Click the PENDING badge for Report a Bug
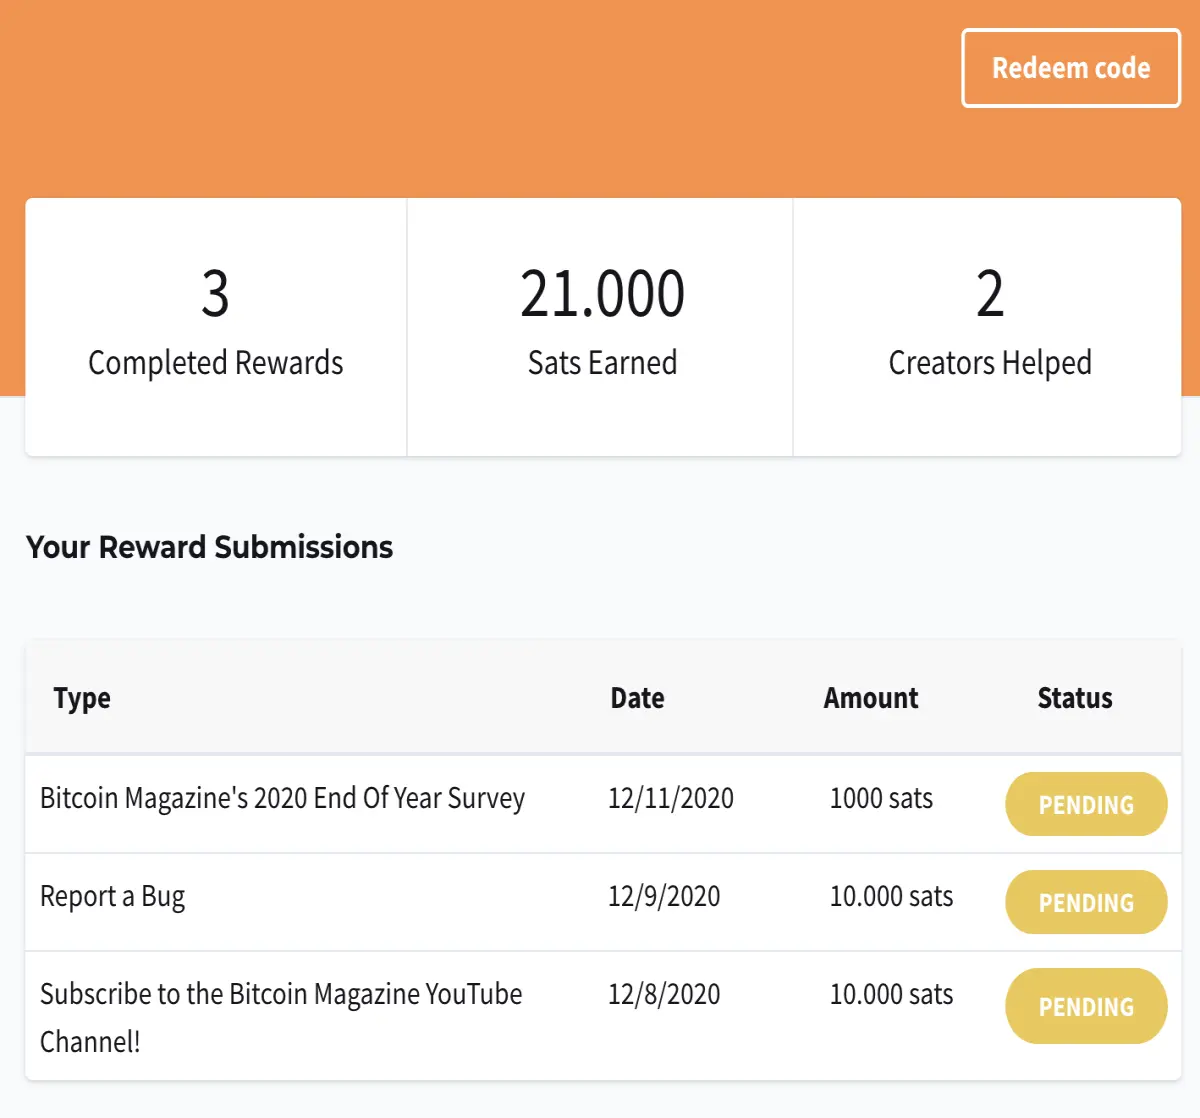 (1086, 902)
